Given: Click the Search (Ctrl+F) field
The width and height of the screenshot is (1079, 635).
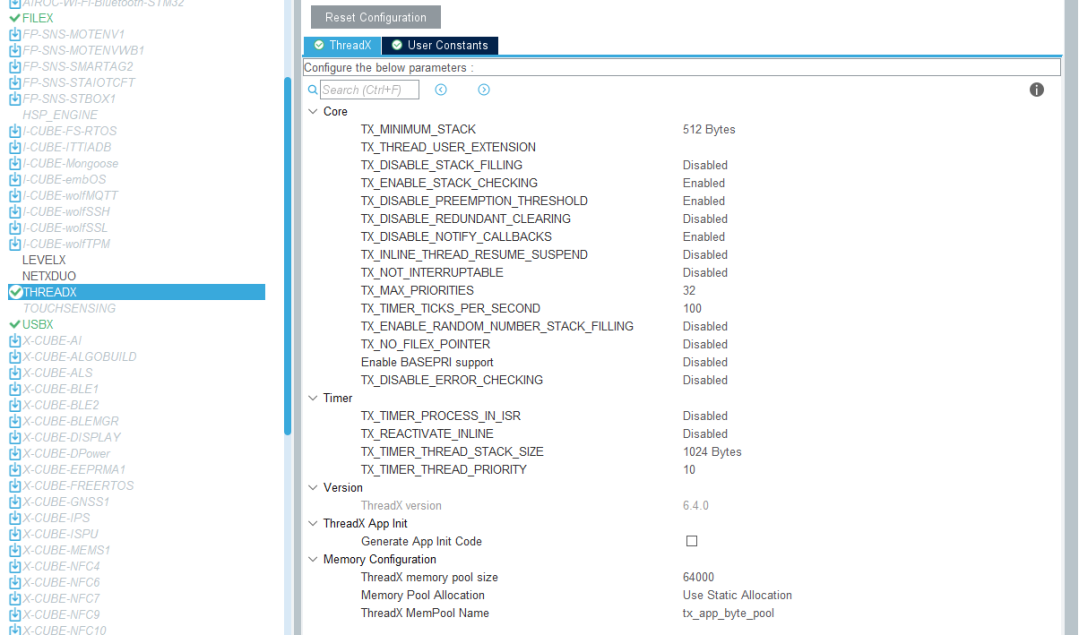Looking at the screenshot, I should click(x=370, y=89).
